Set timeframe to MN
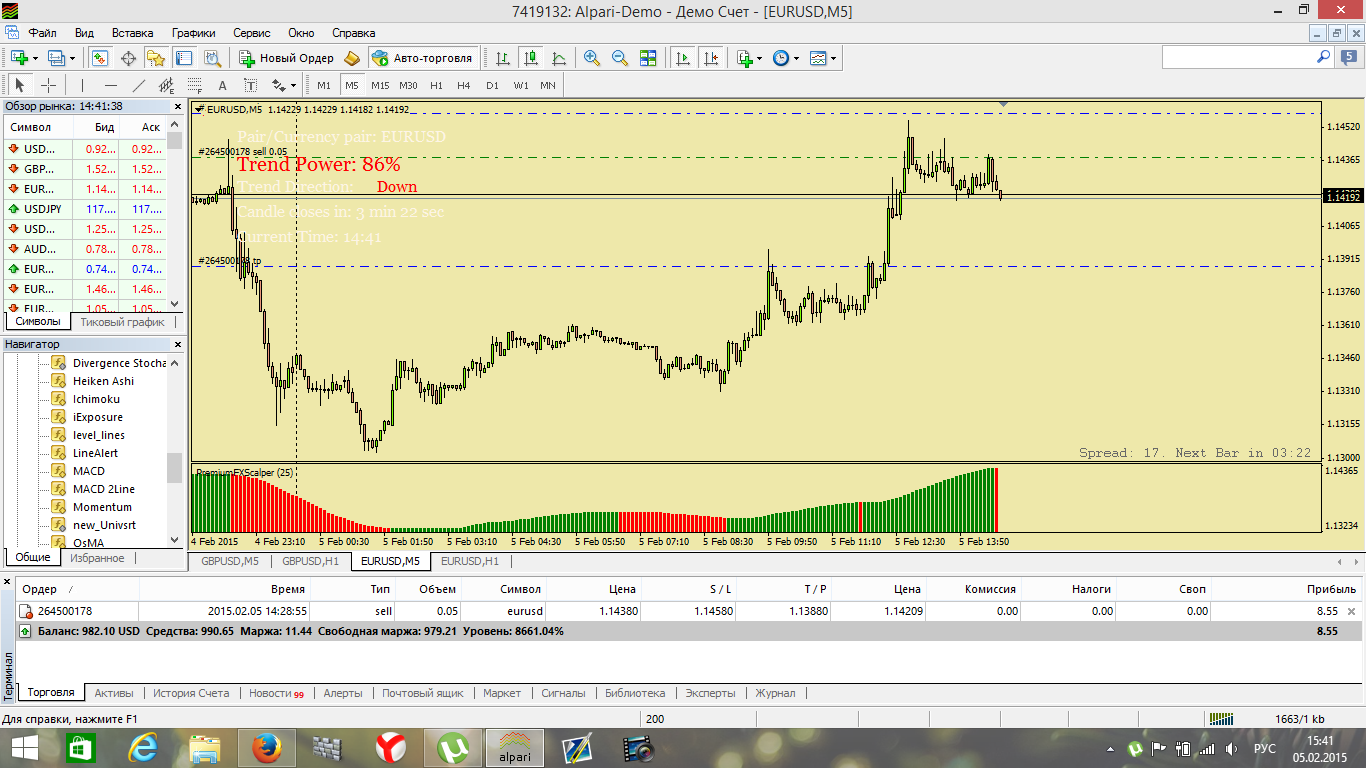The image size is (1366, 768). point(548,85)
